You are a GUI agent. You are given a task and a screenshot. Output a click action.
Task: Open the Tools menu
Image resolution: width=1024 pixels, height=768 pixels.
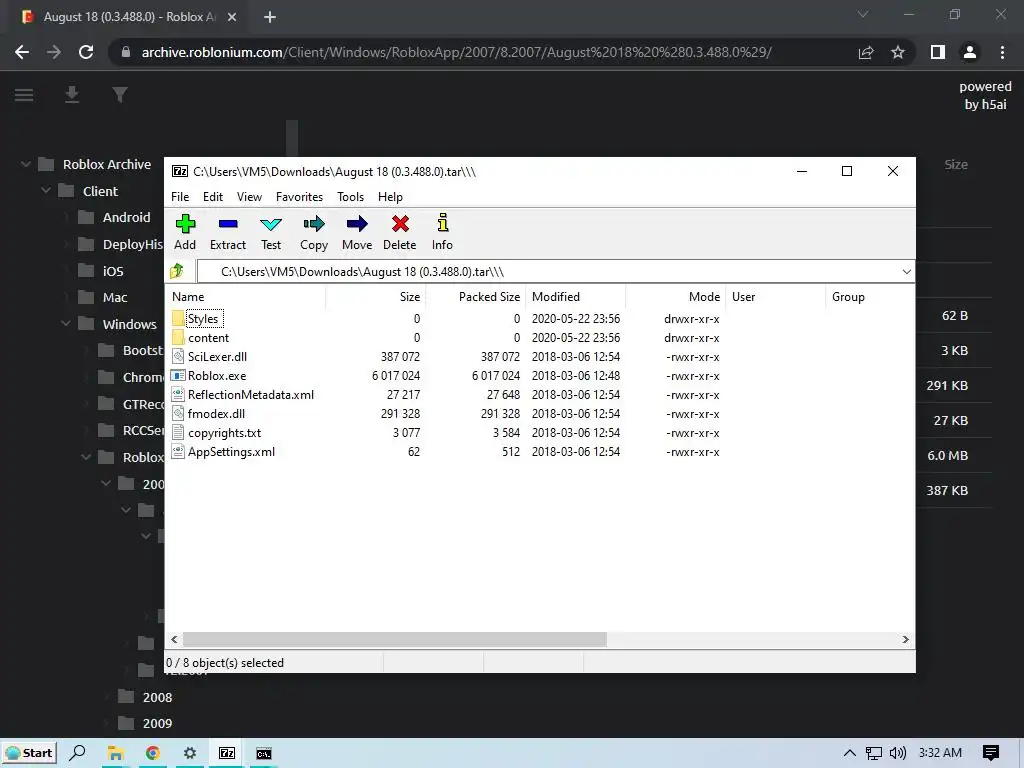[x=351, y=197]
